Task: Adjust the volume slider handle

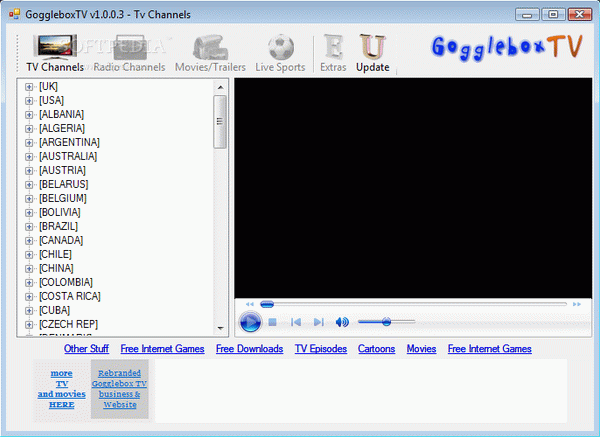Action: pyautogui.click(x=386, y=322)
